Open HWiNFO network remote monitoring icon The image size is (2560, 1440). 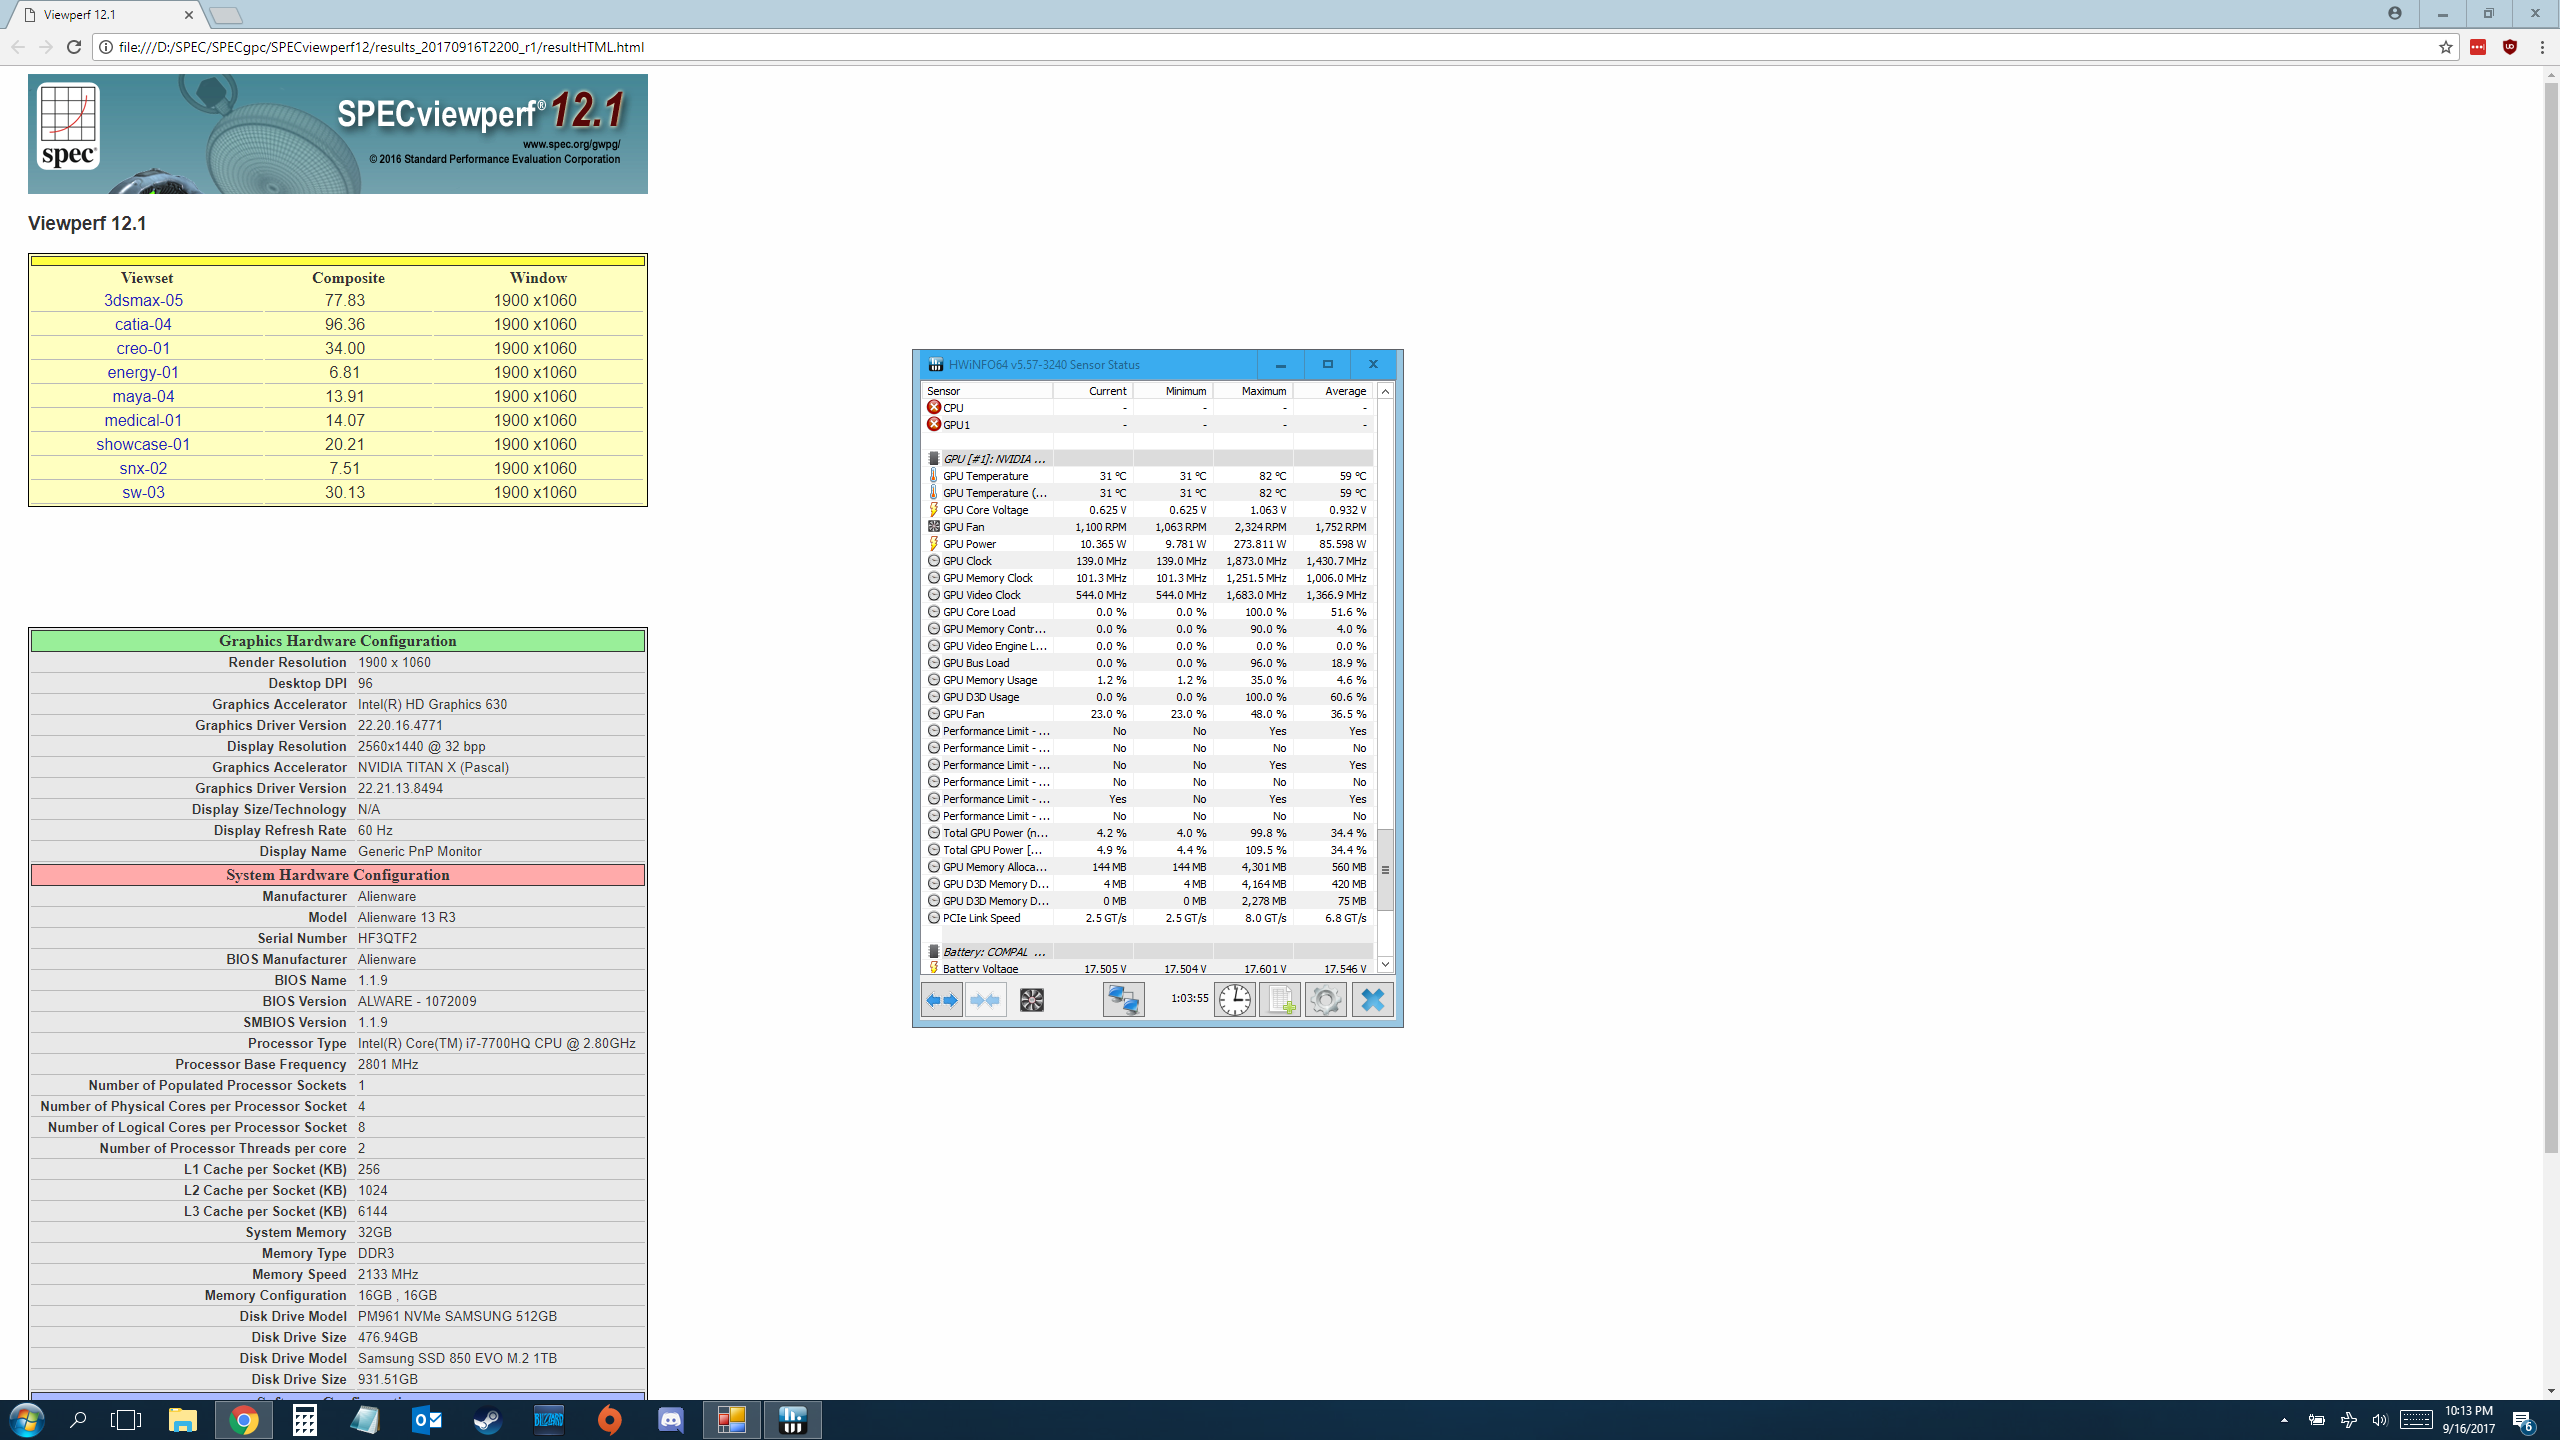coord(1123,999)
